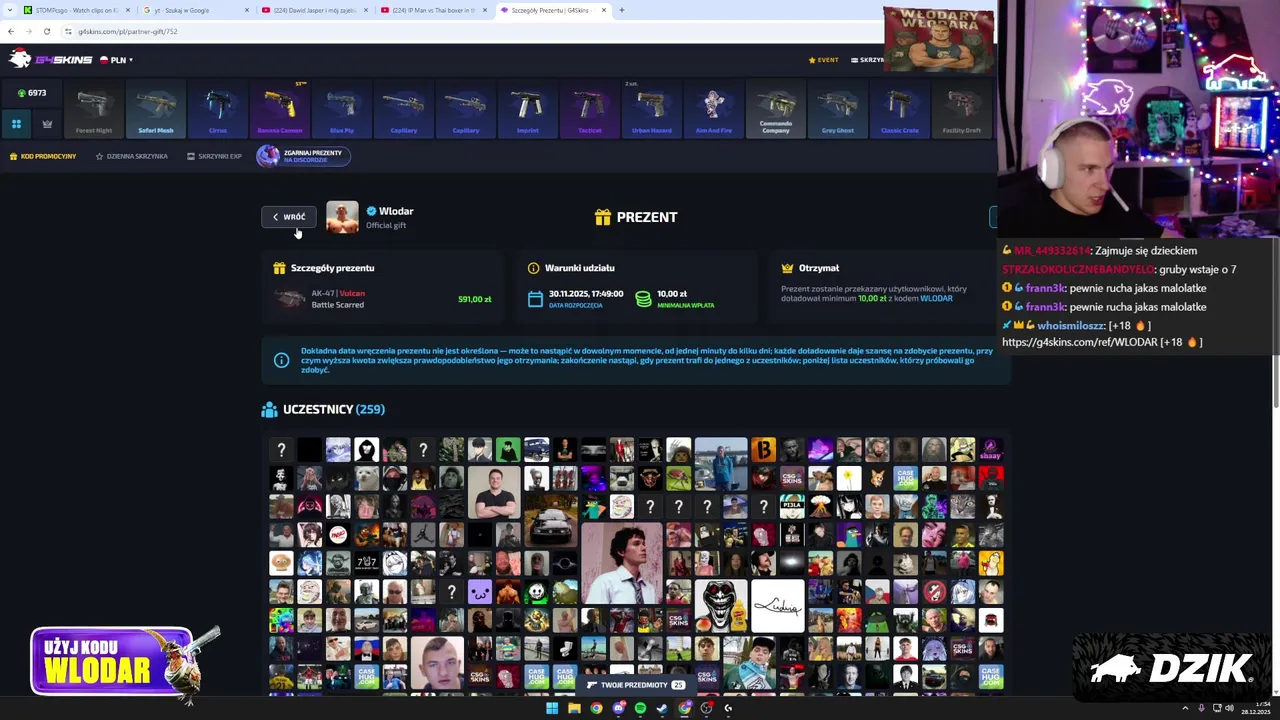The width and height of the screenshot is (1280, 720).
Task: Click the shaay participant avatar
Action: [990, 450]
